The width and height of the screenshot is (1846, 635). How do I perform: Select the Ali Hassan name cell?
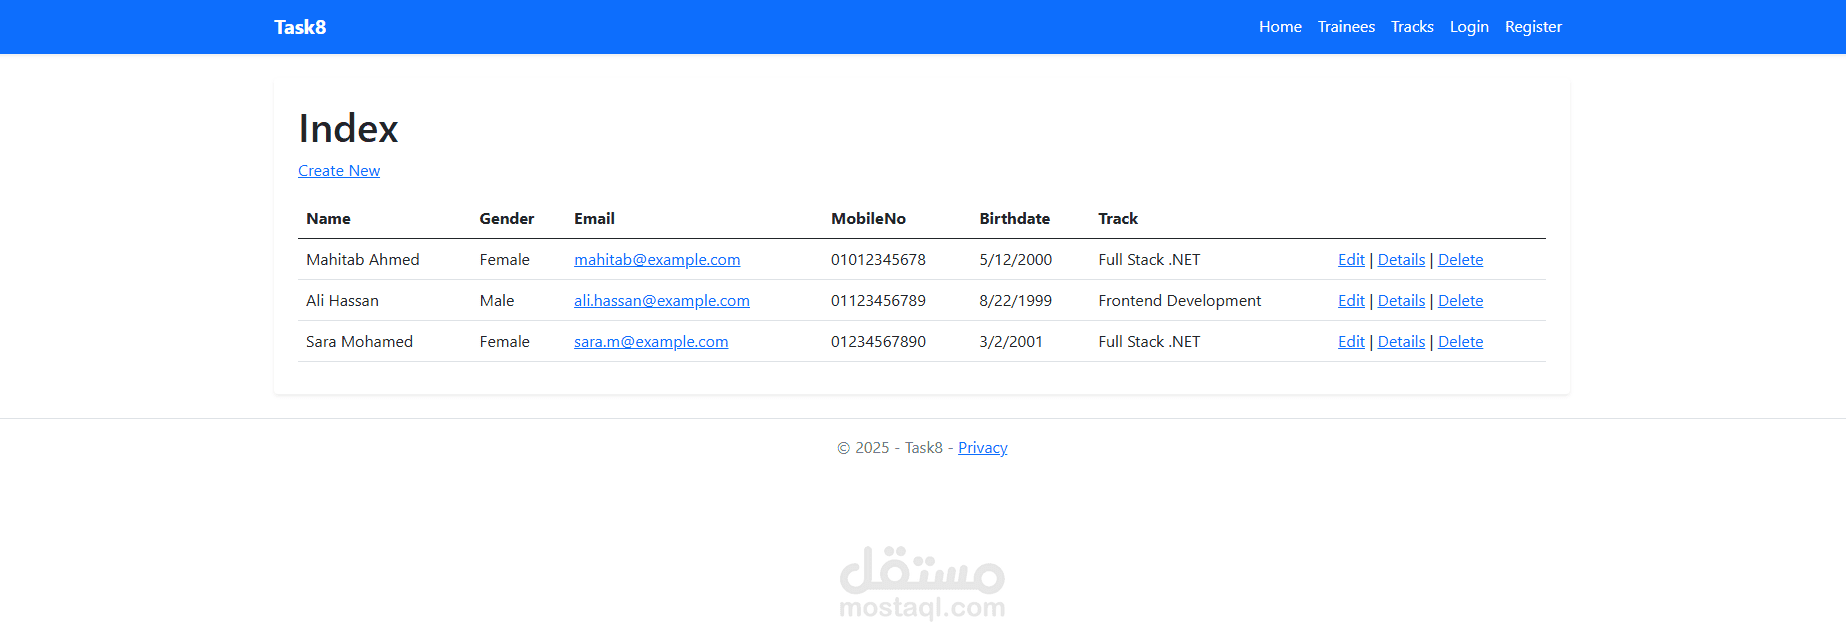(342, 301)
